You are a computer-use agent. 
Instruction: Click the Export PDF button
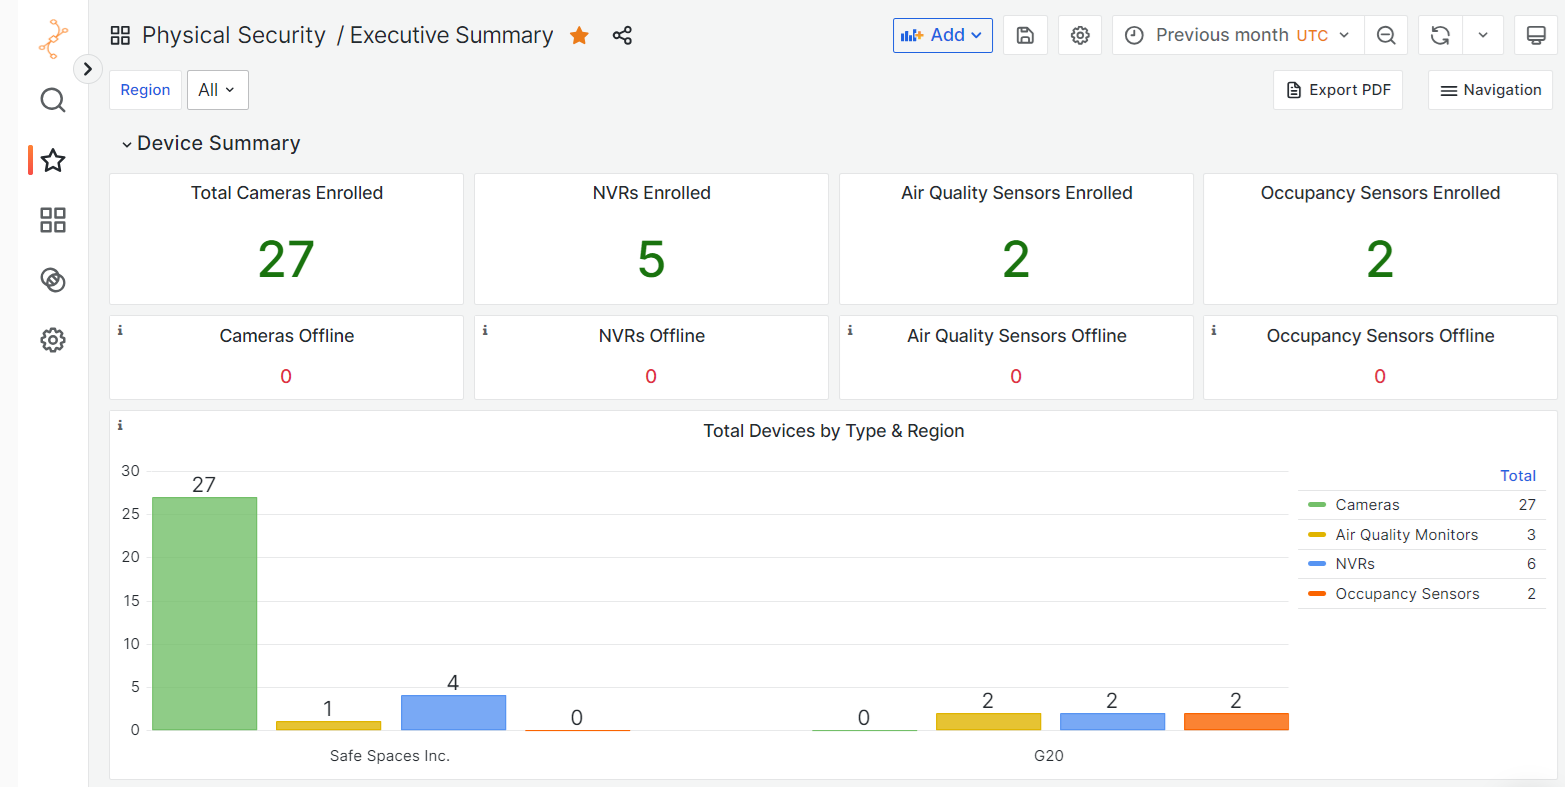pyautogui.click(x=1338, y=90)
